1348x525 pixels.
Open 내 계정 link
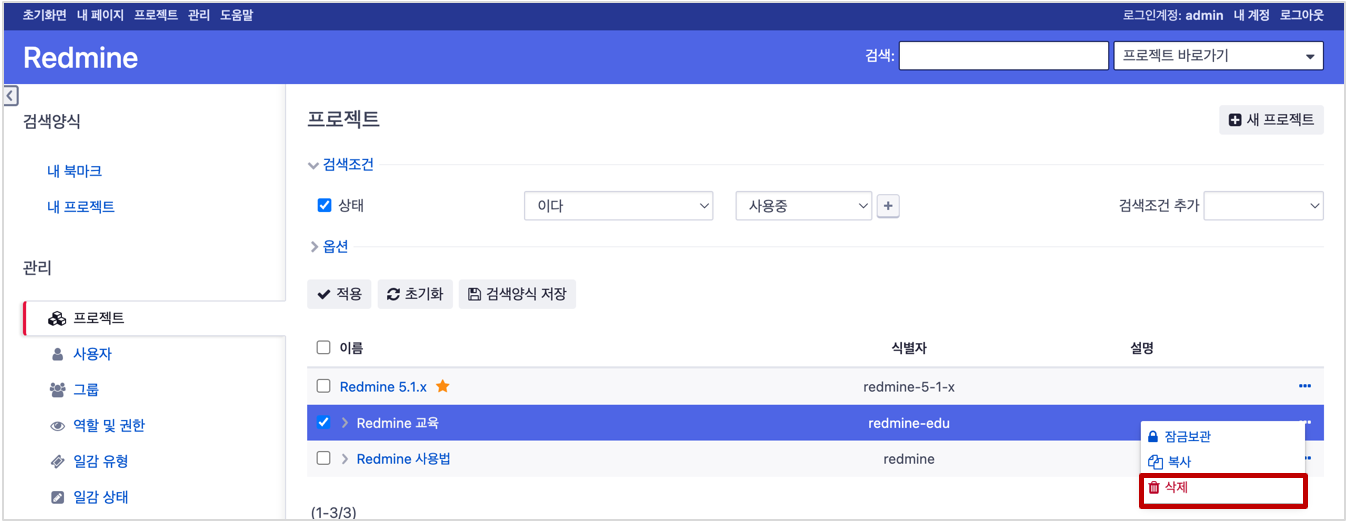1251,15
